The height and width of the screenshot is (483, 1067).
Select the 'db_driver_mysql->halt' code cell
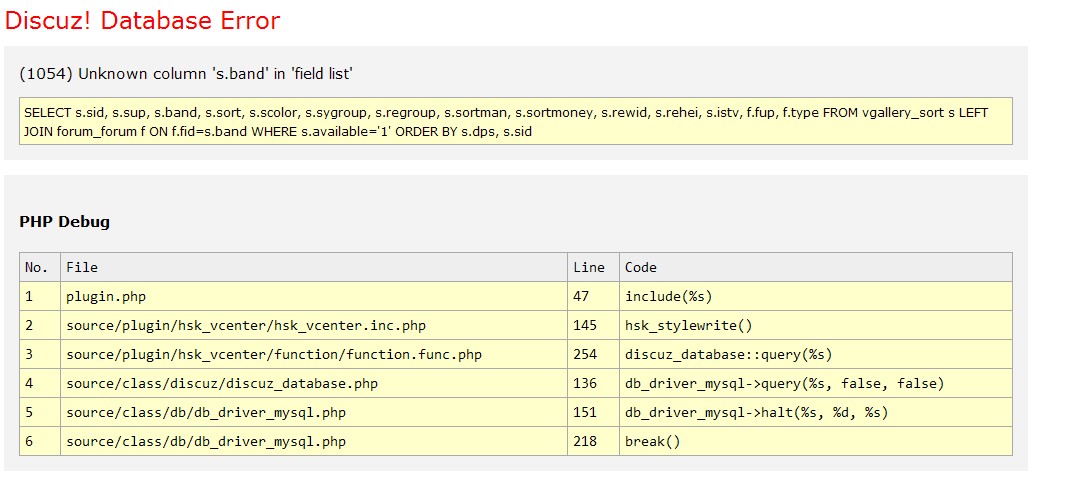click(816, 412)
